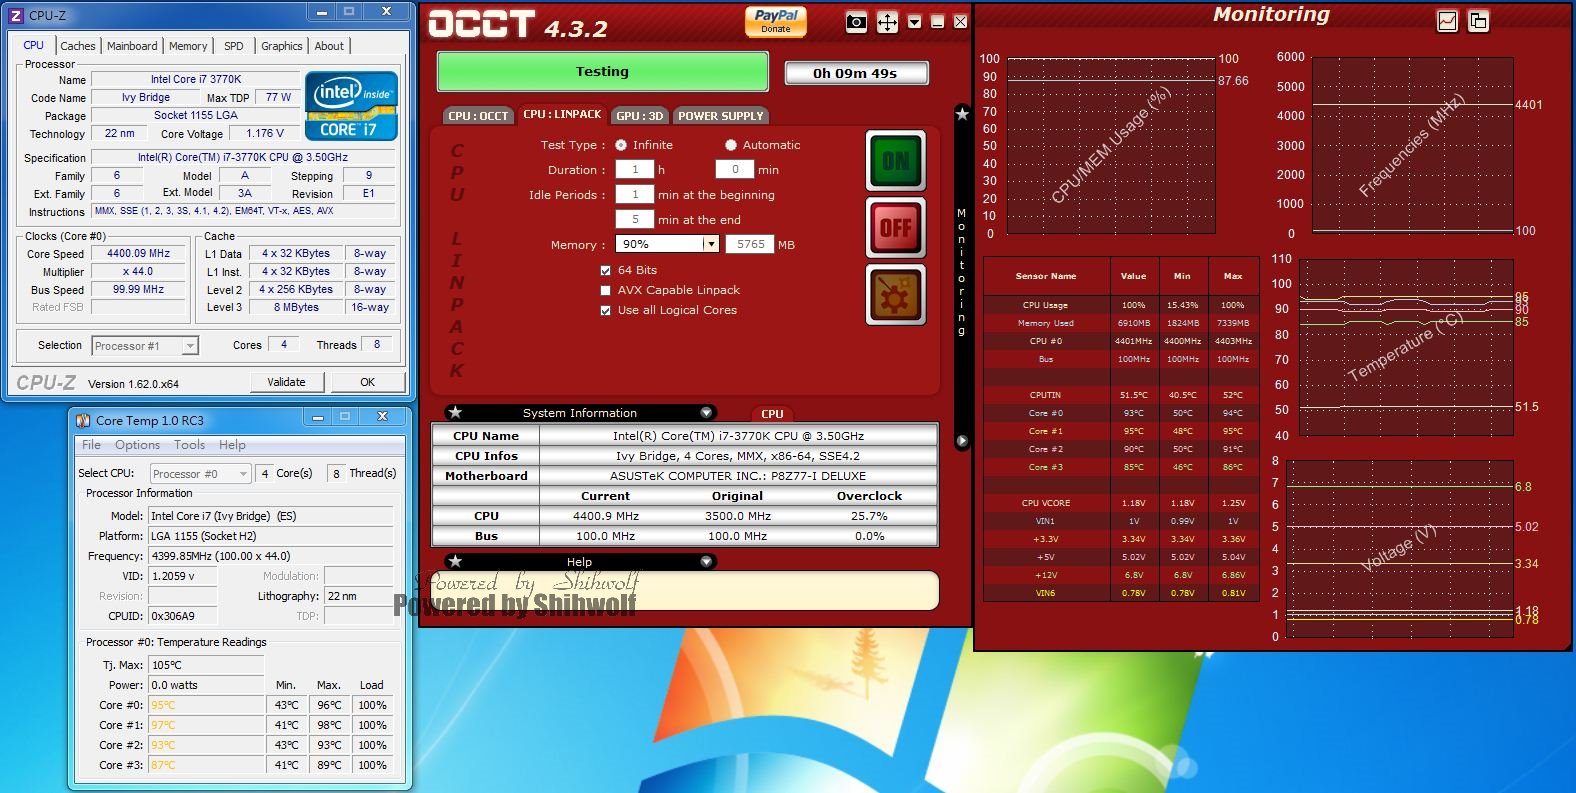Switch to the POWER SUPPLY tab

pyautogui.click(x=720, y=116)
